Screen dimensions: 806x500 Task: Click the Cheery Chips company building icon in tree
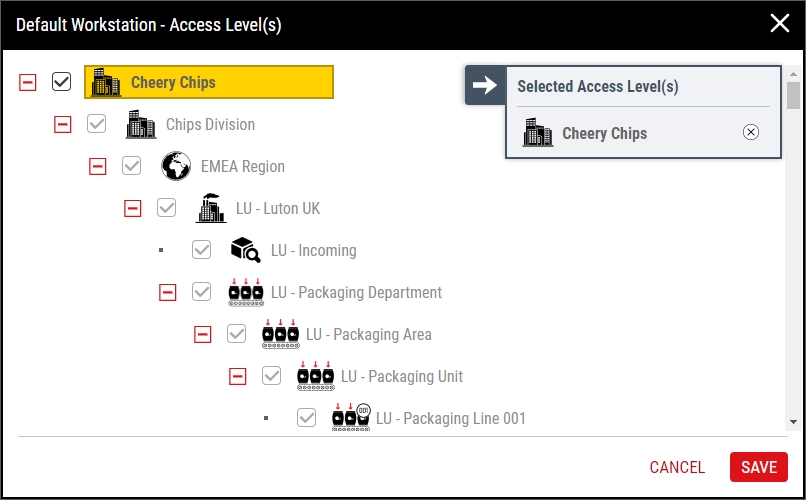click(106, 83)
